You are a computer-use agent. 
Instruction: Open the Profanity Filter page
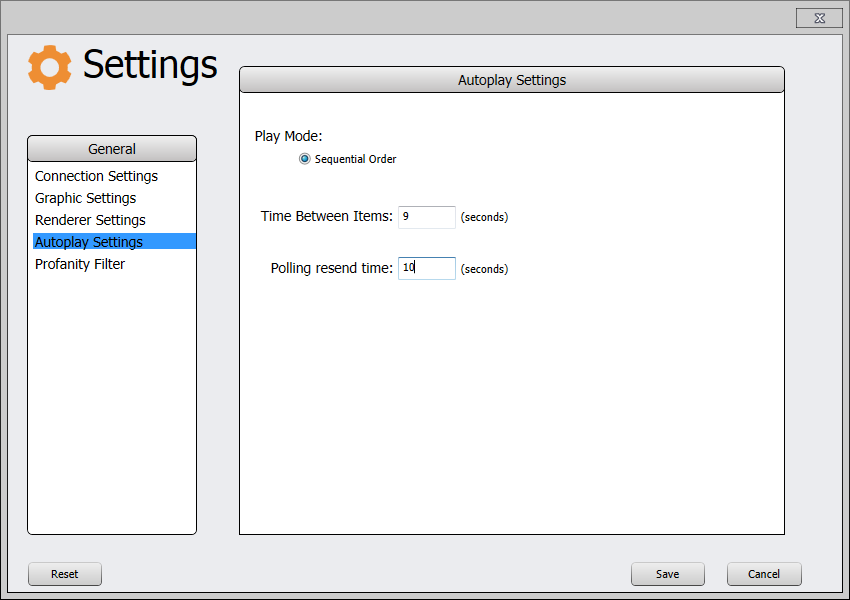point(80,264)
